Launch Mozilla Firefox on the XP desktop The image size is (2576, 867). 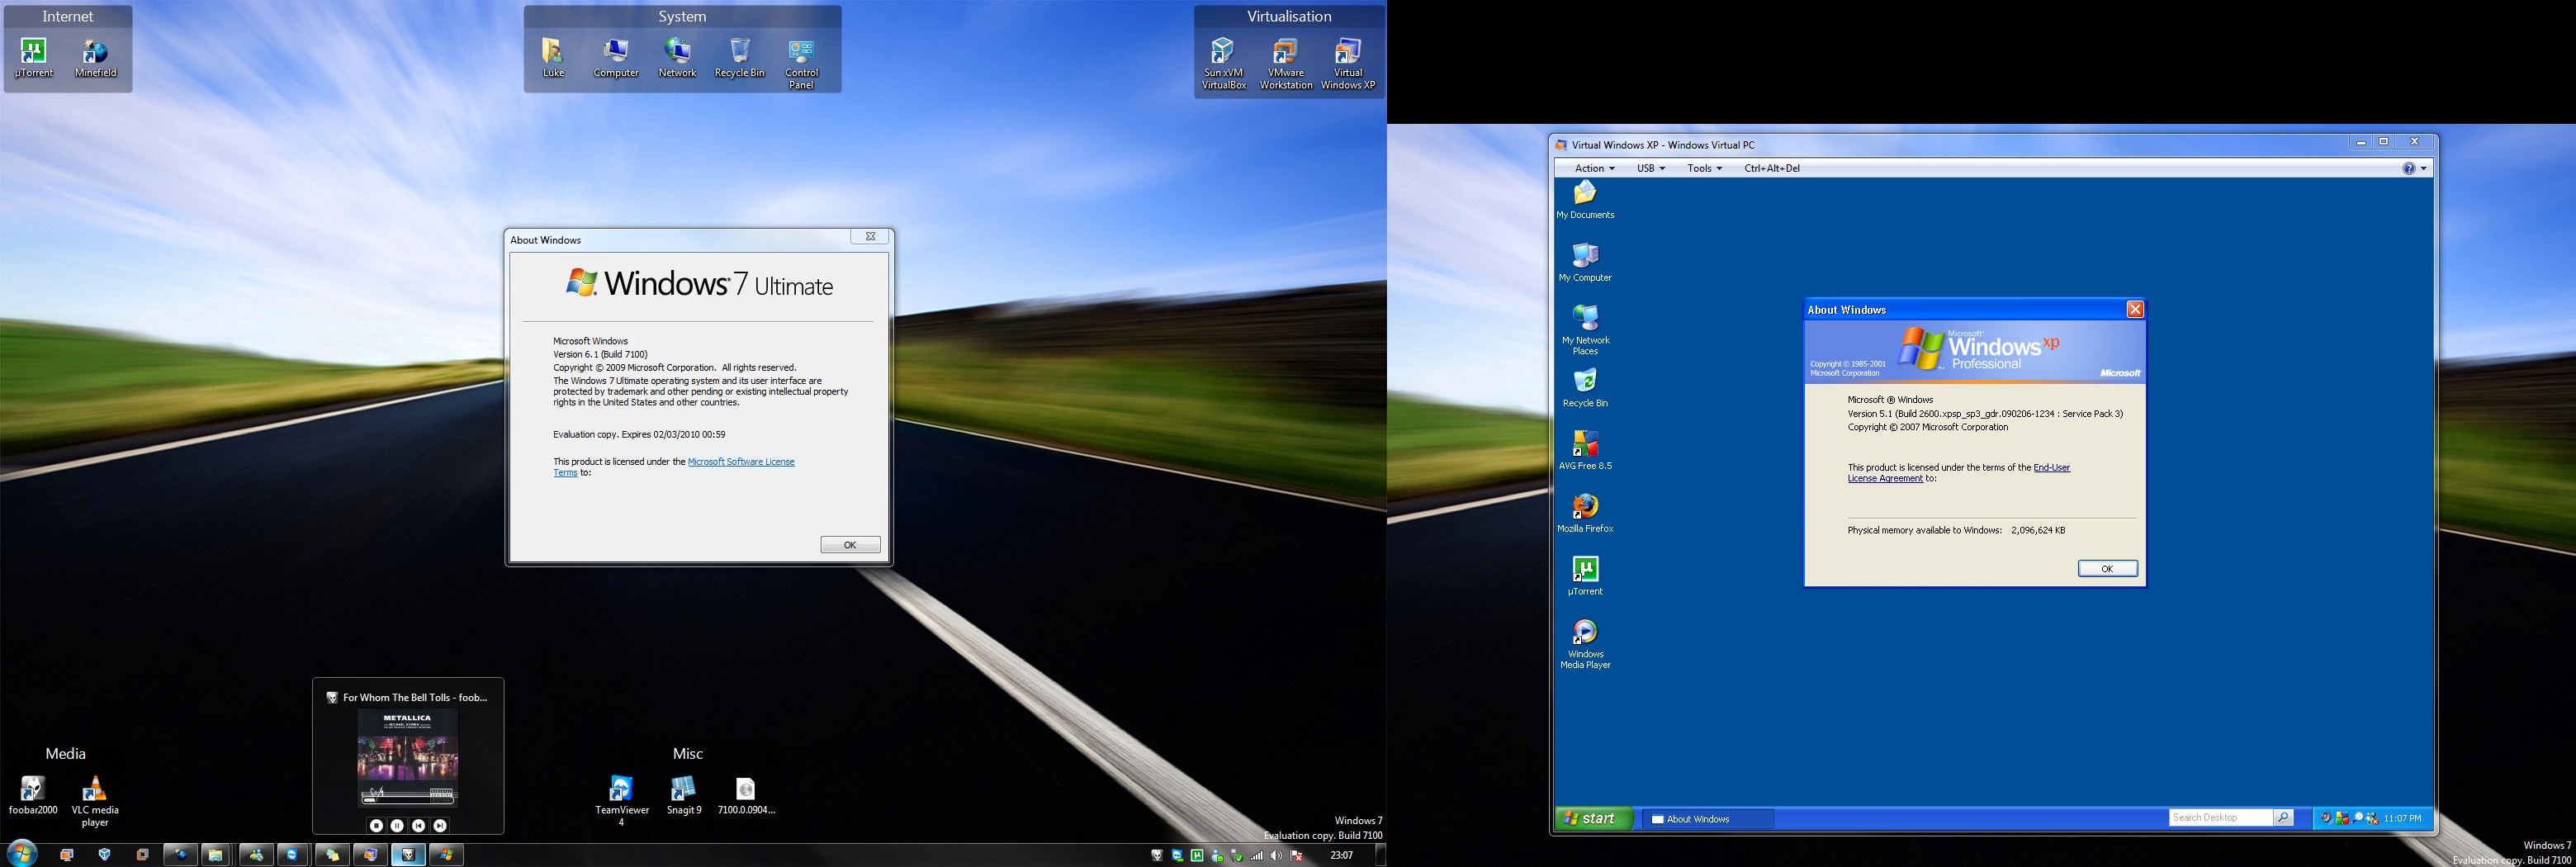(x=1585, y=507)
